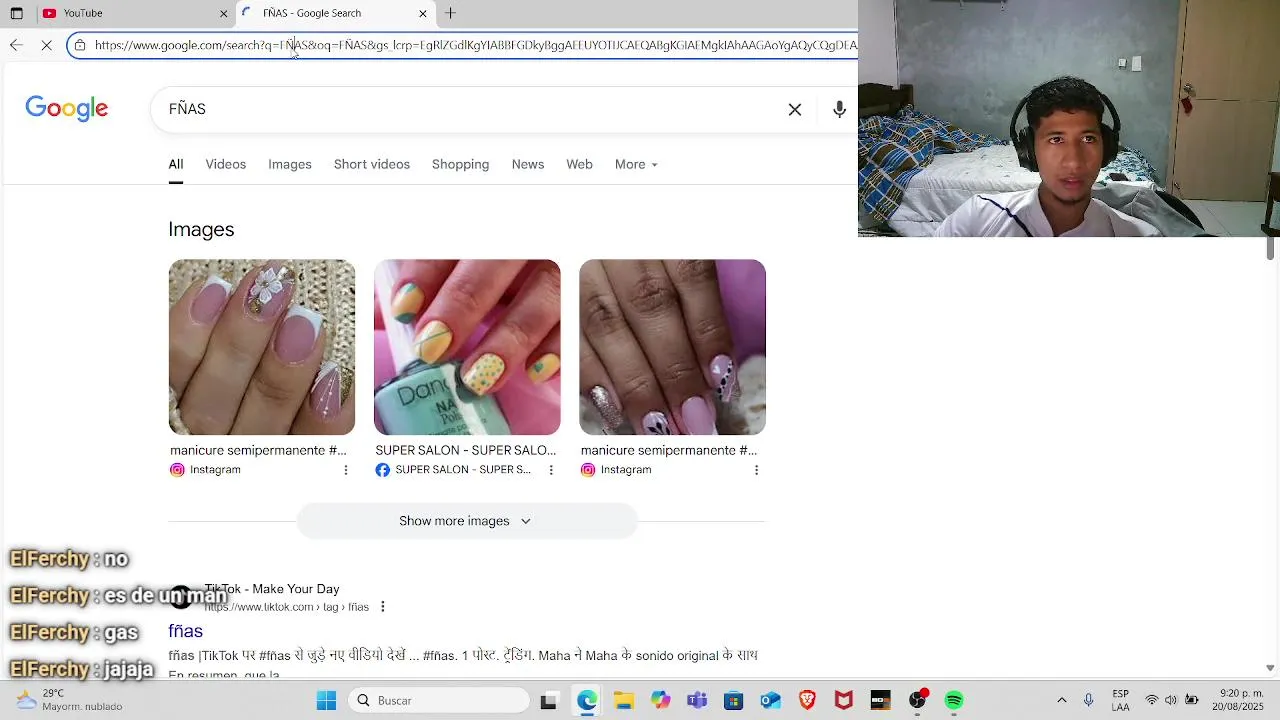The width and height of the screenshot is (1280, 720).
Task: Click the browser back arrow button
Action: pyautogui.click(x=16, y=45)
